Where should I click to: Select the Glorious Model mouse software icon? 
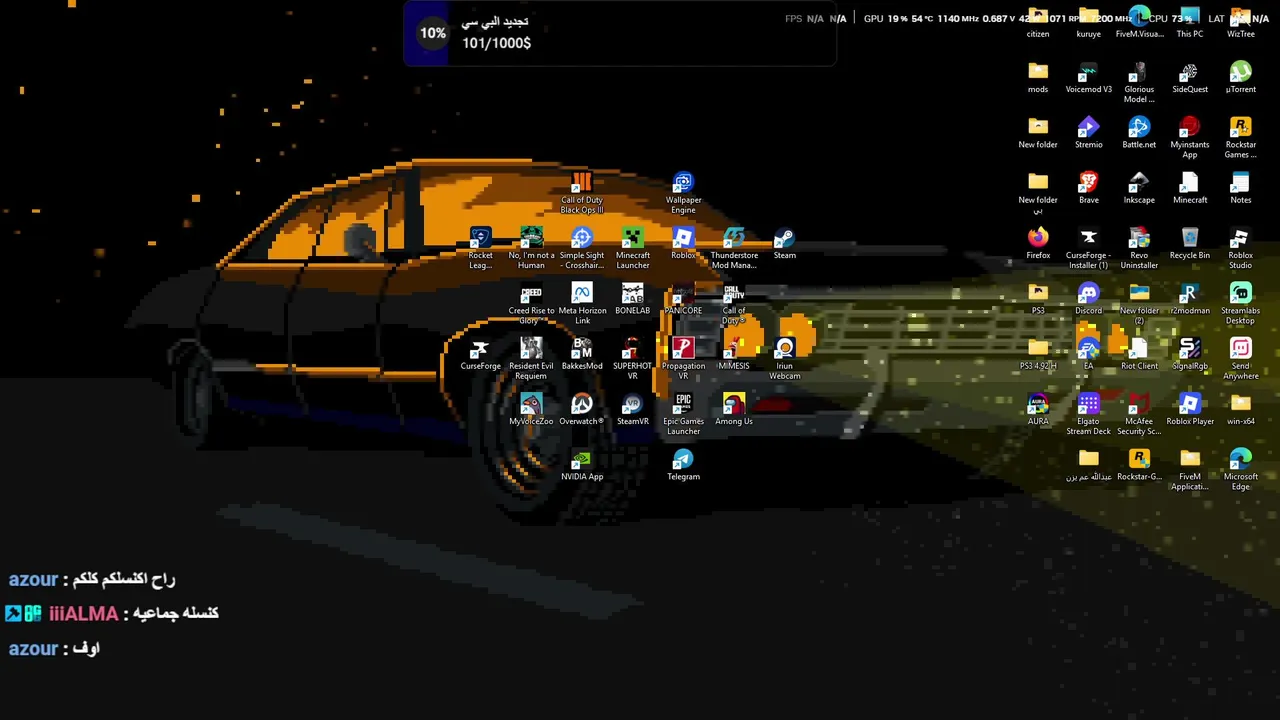point(1139,82)
